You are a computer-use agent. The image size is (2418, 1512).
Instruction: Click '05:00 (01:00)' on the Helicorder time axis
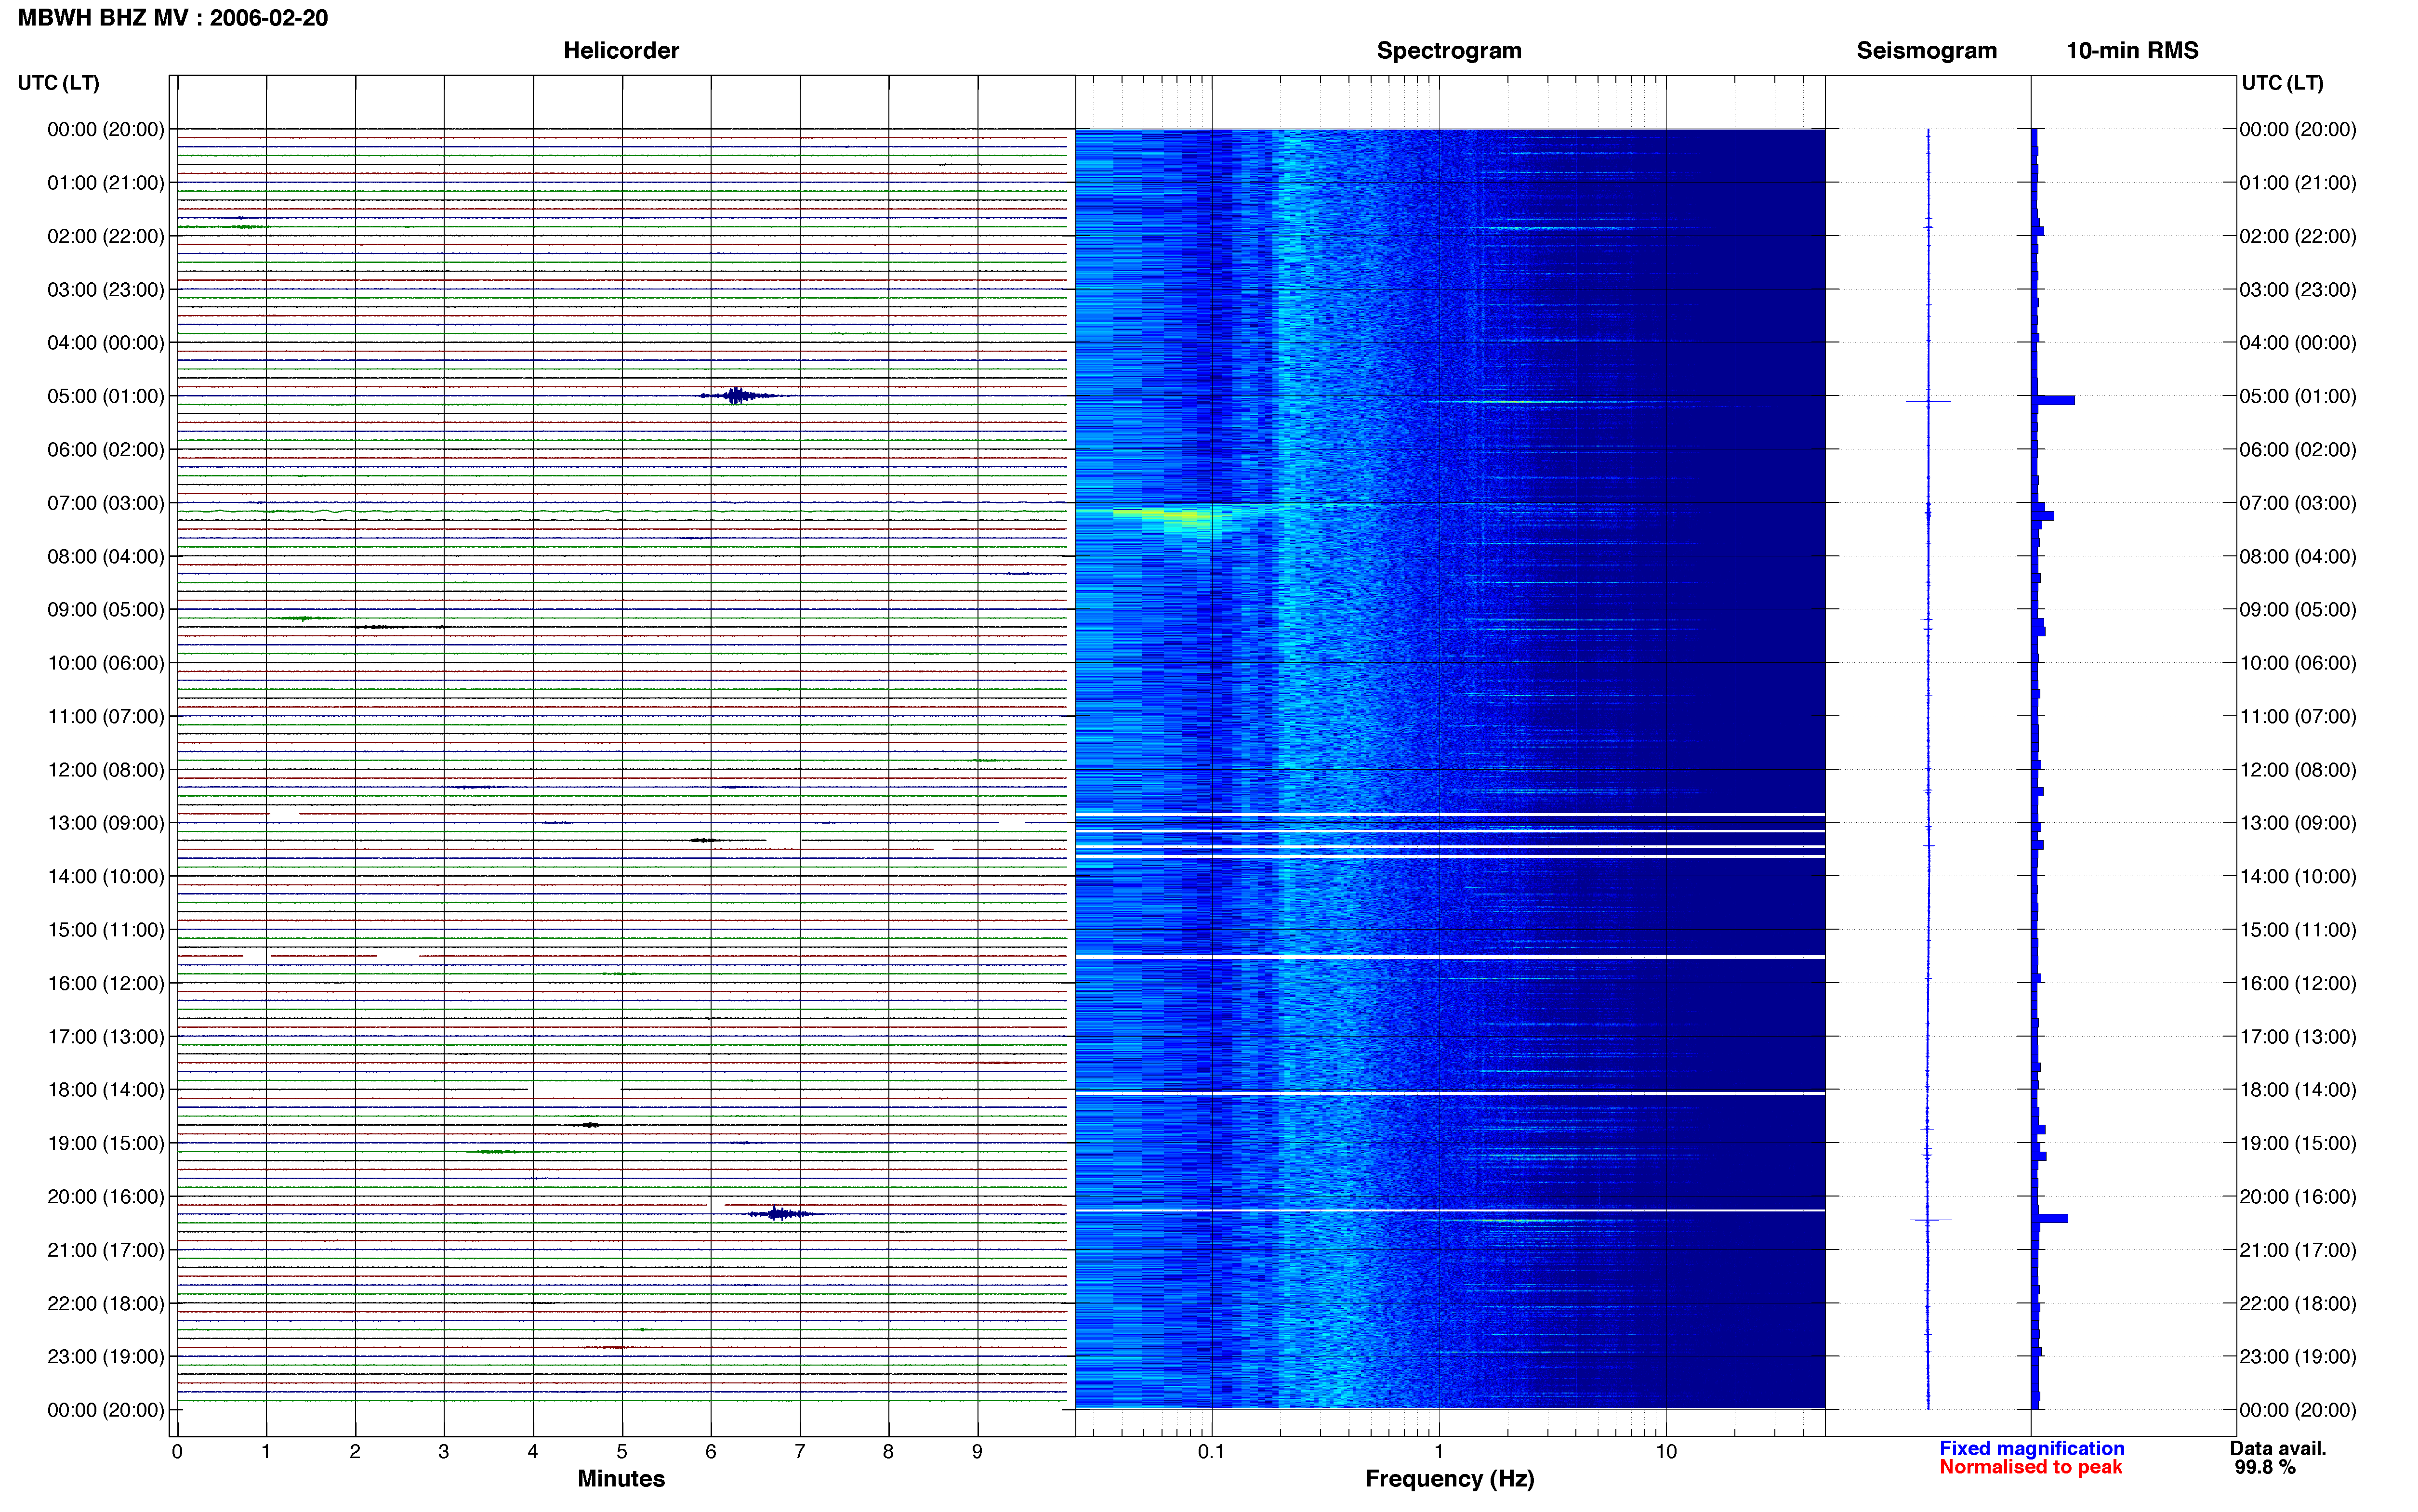click(106, 396)
